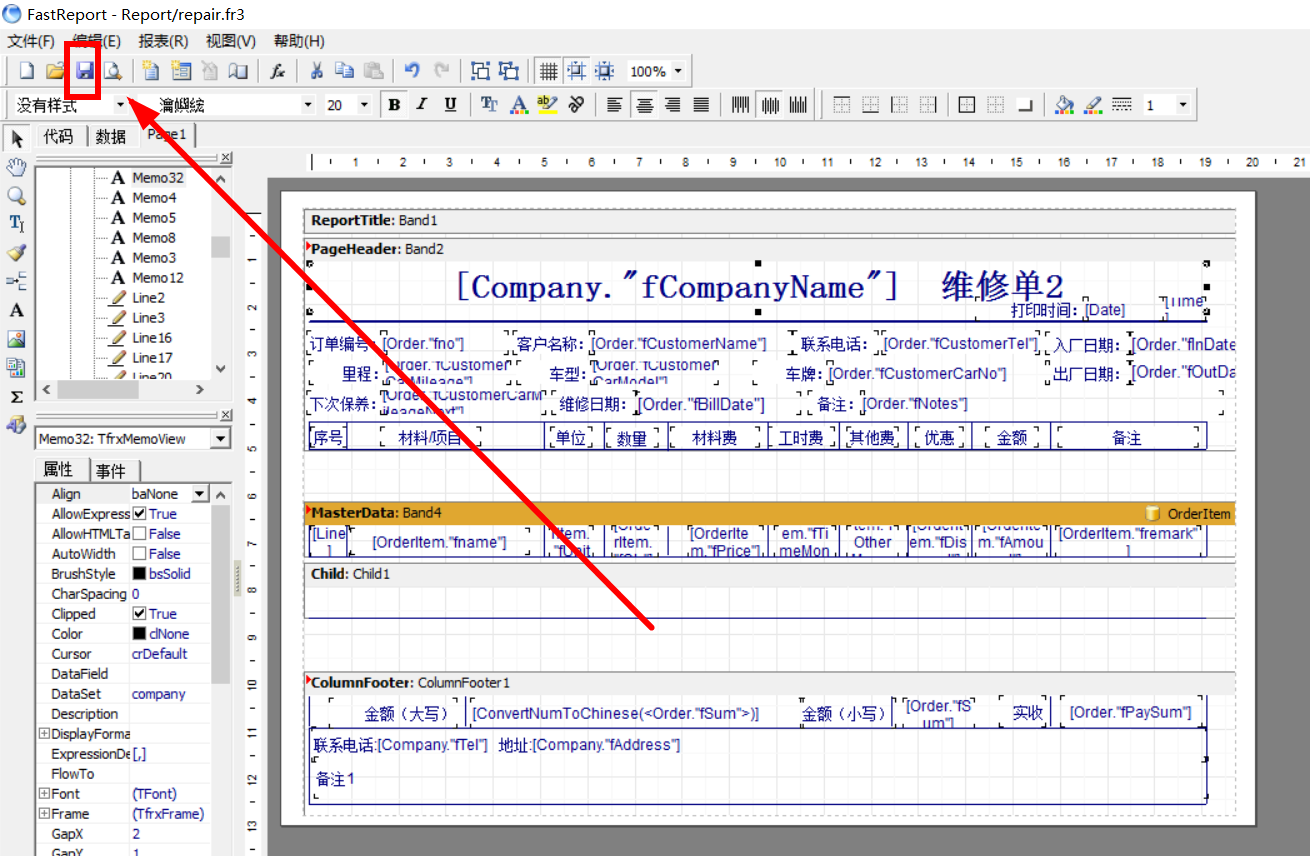Uncheck the AllowExpressions True checkbox
The width and height of the screenshot is (1310, 856).
pyautogui.click(x=140, y=514)
